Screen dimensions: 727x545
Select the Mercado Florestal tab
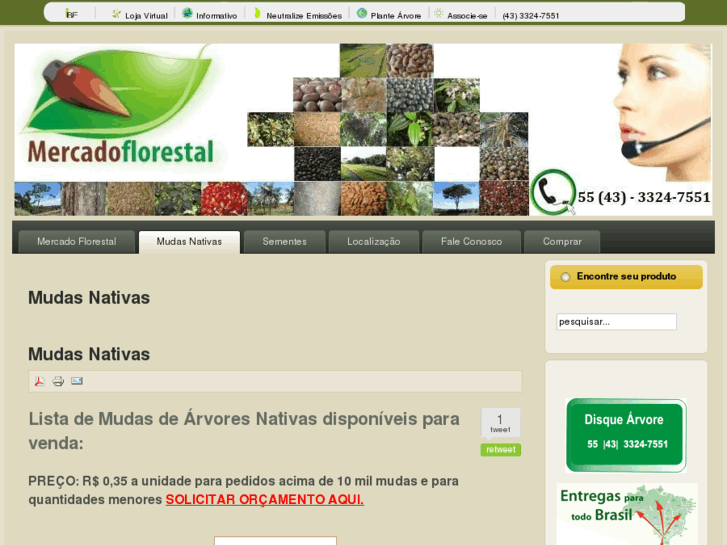coord(77,242)
